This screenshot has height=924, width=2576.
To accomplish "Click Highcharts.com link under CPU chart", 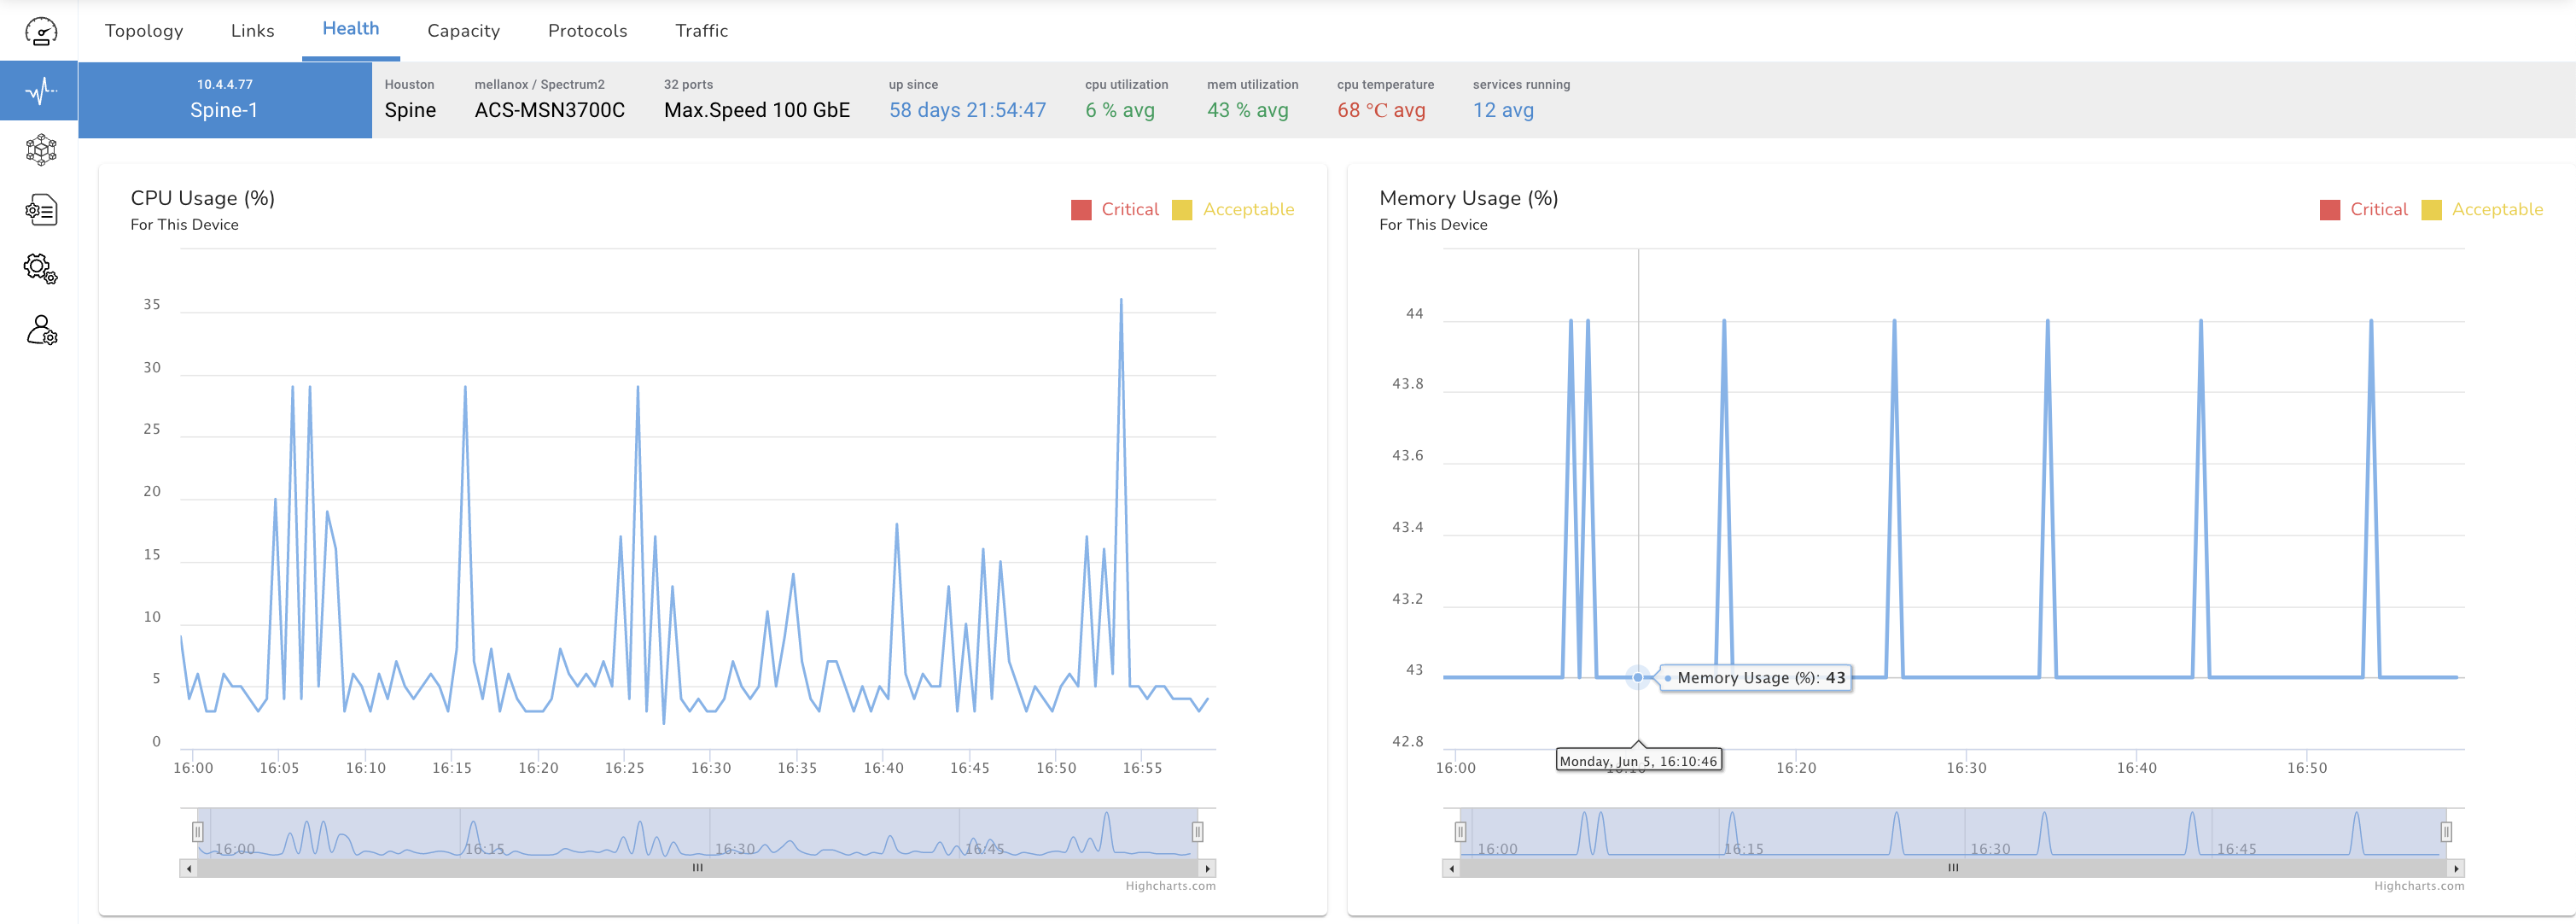I will click(1170, 886).
